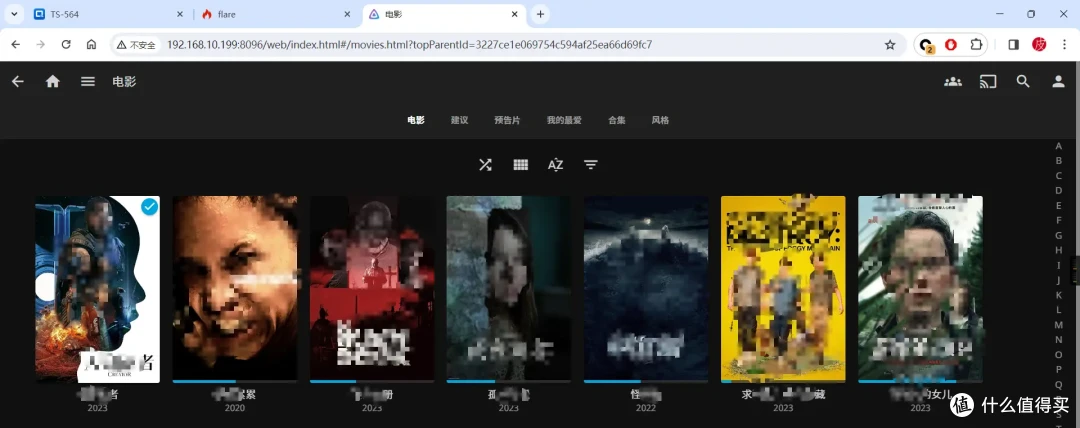The height and width of the screenshot is (428, 1080).
Task: Open a new browser tab
Action: (540, 14)
